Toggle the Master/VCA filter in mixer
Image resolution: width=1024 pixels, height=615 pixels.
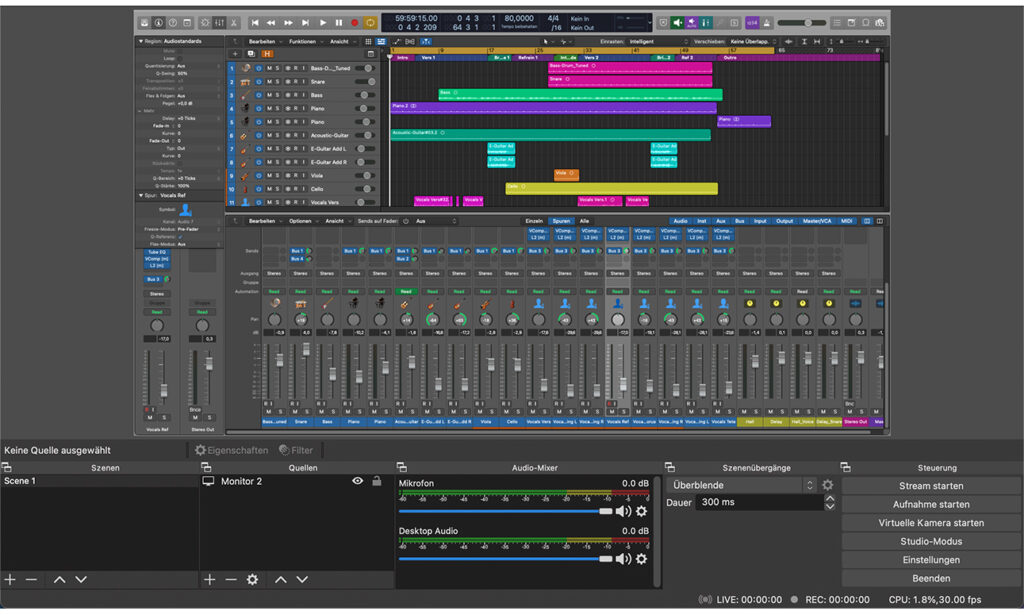click(816, 221)
